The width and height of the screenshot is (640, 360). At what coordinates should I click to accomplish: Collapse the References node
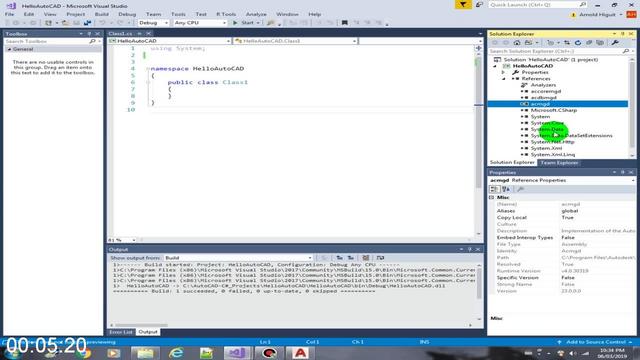(503, 79)
